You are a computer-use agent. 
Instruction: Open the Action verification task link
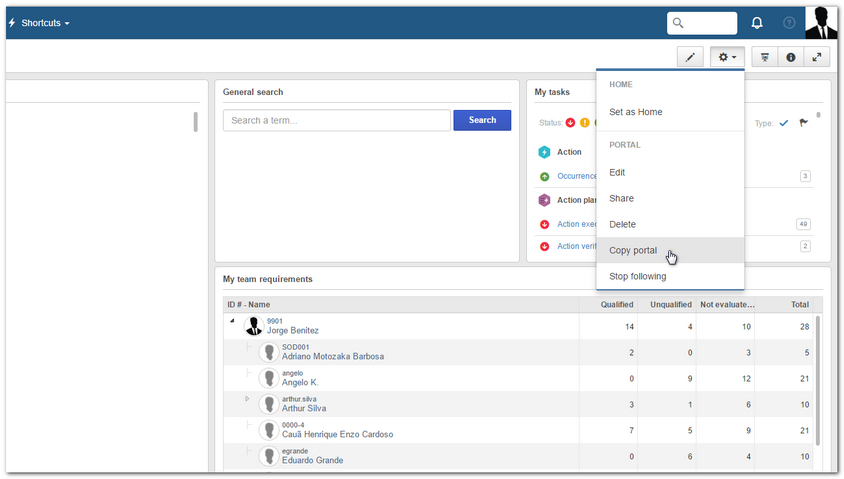click(x=576, y=246)
